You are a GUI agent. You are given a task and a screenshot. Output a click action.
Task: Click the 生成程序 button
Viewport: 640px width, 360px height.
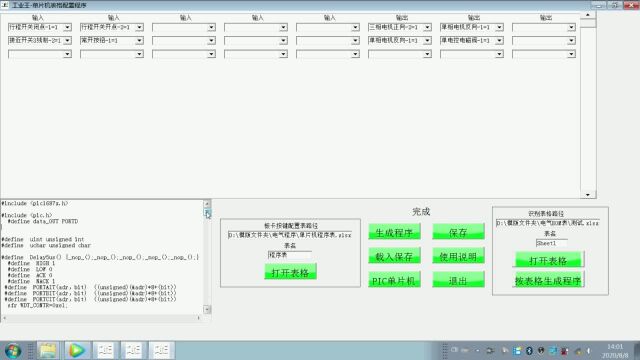click(394, 232)
